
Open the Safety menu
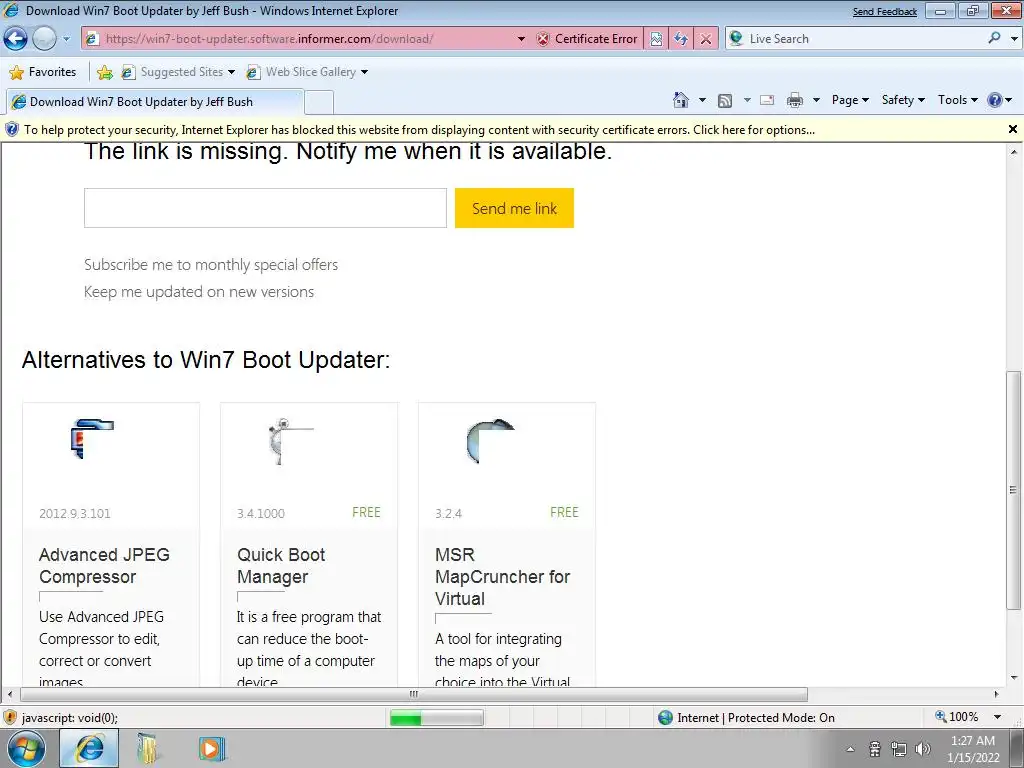(x=903, y=100)
